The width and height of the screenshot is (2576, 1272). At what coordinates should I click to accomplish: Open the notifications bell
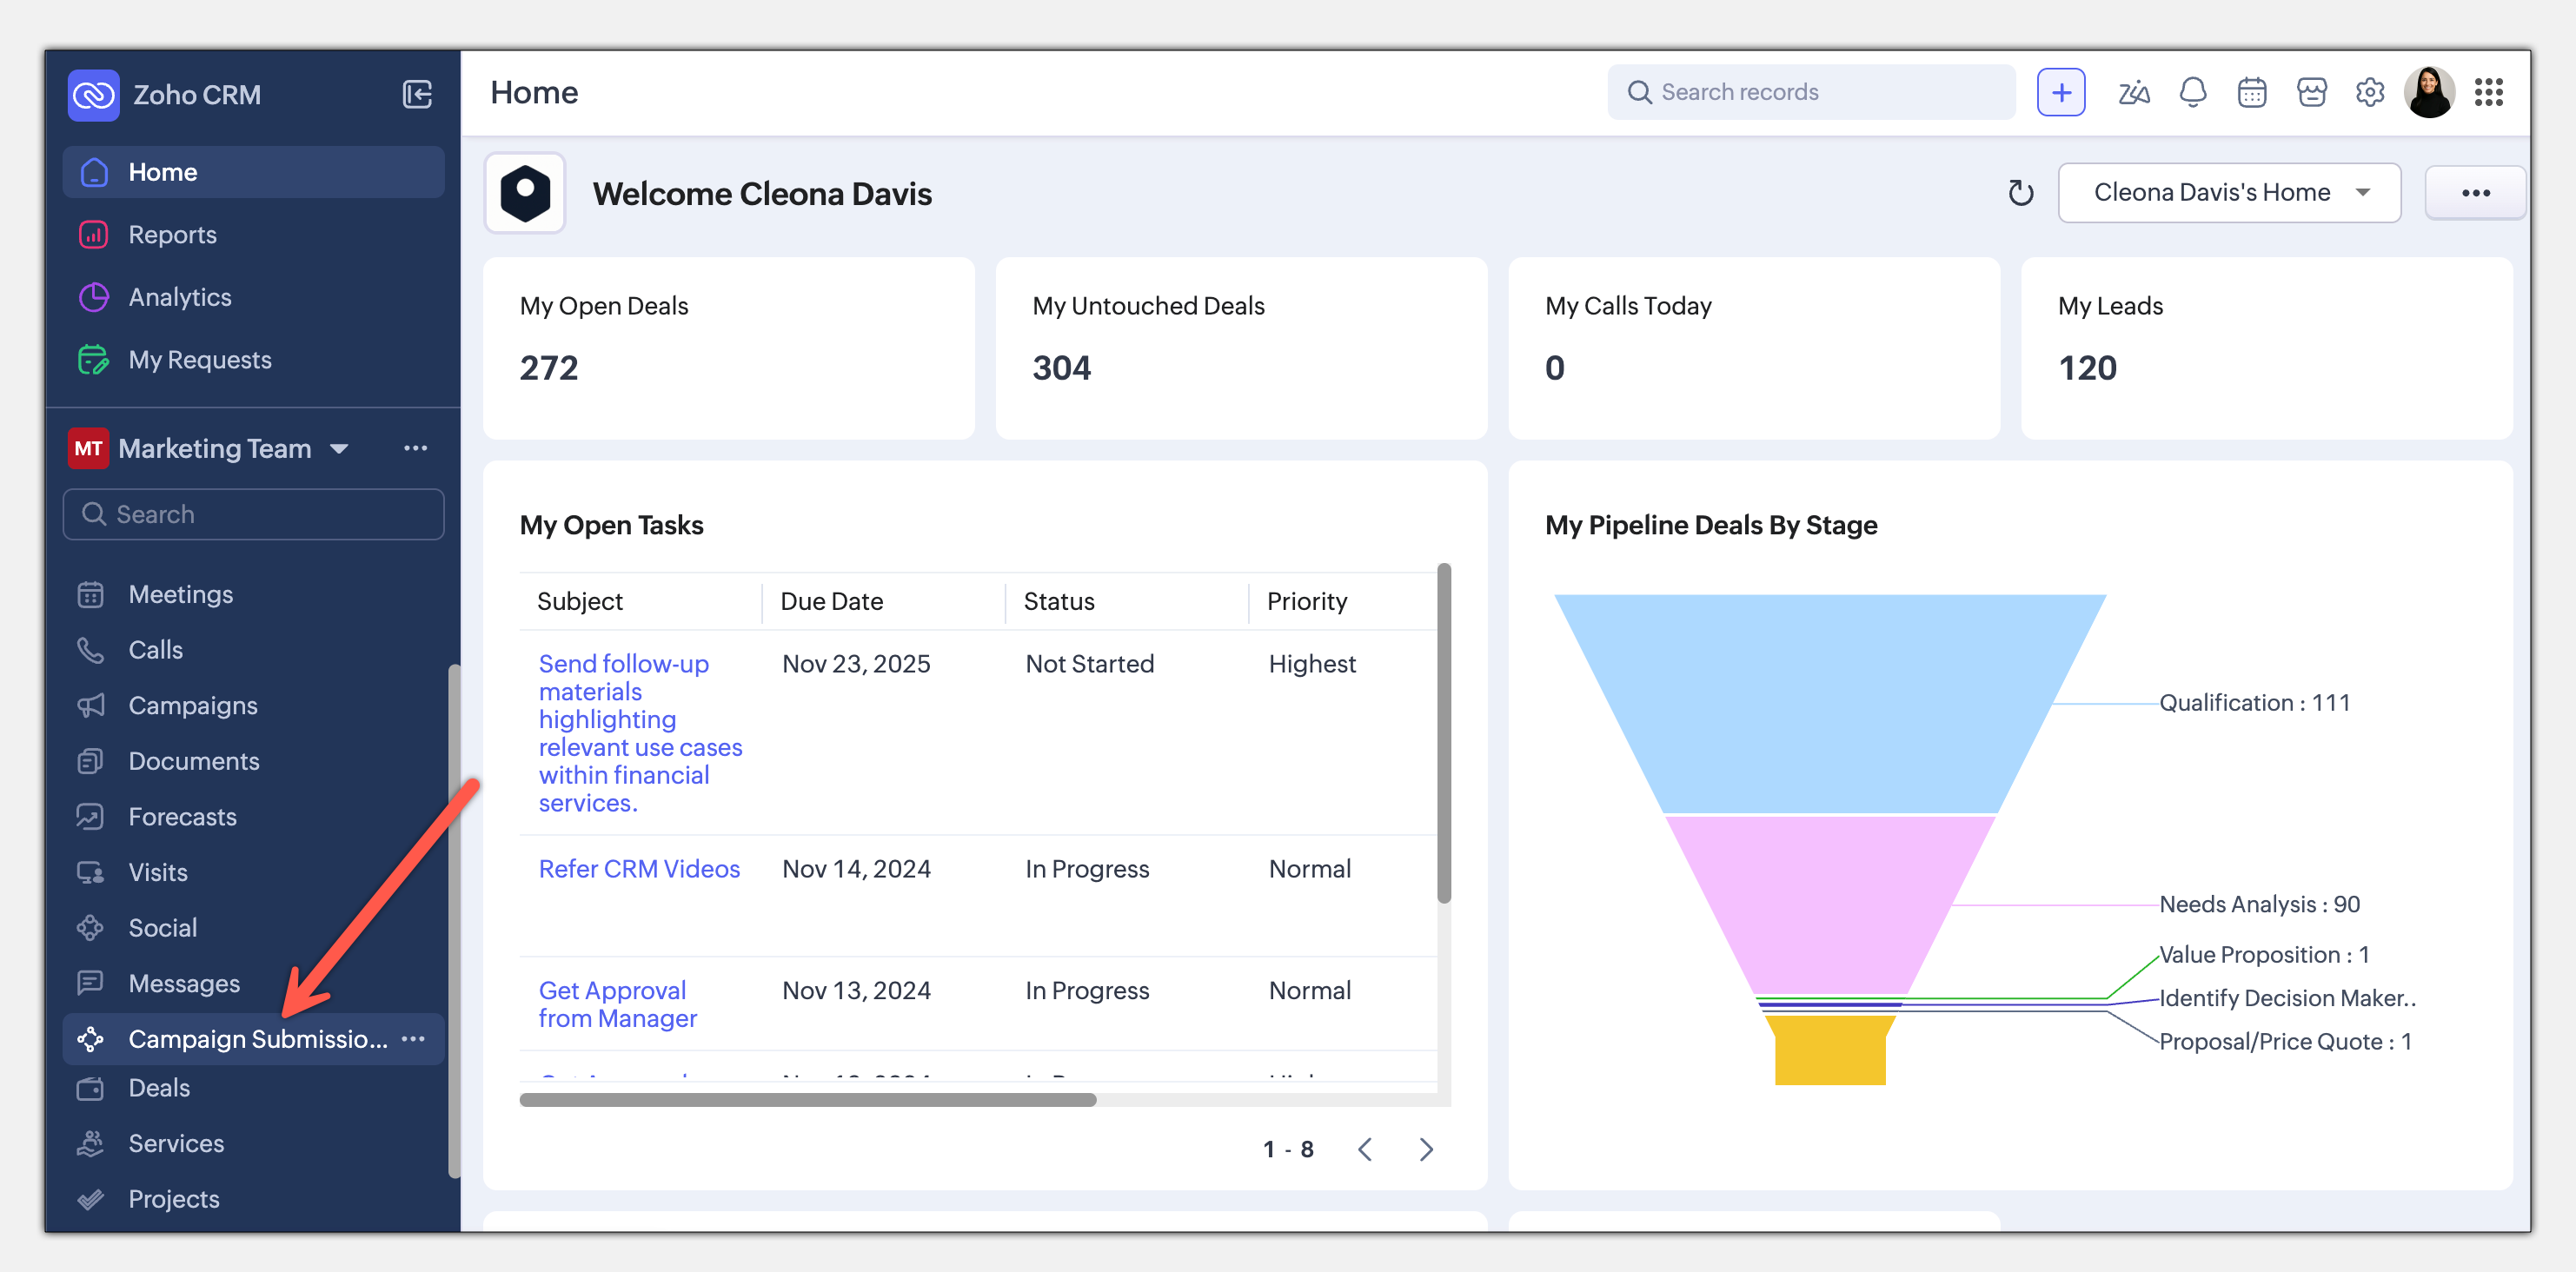click(2192, 93)
